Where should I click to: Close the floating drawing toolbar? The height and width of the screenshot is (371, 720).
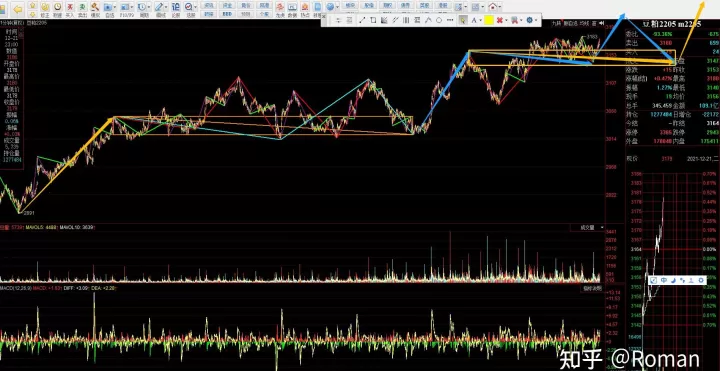point(324,16)
